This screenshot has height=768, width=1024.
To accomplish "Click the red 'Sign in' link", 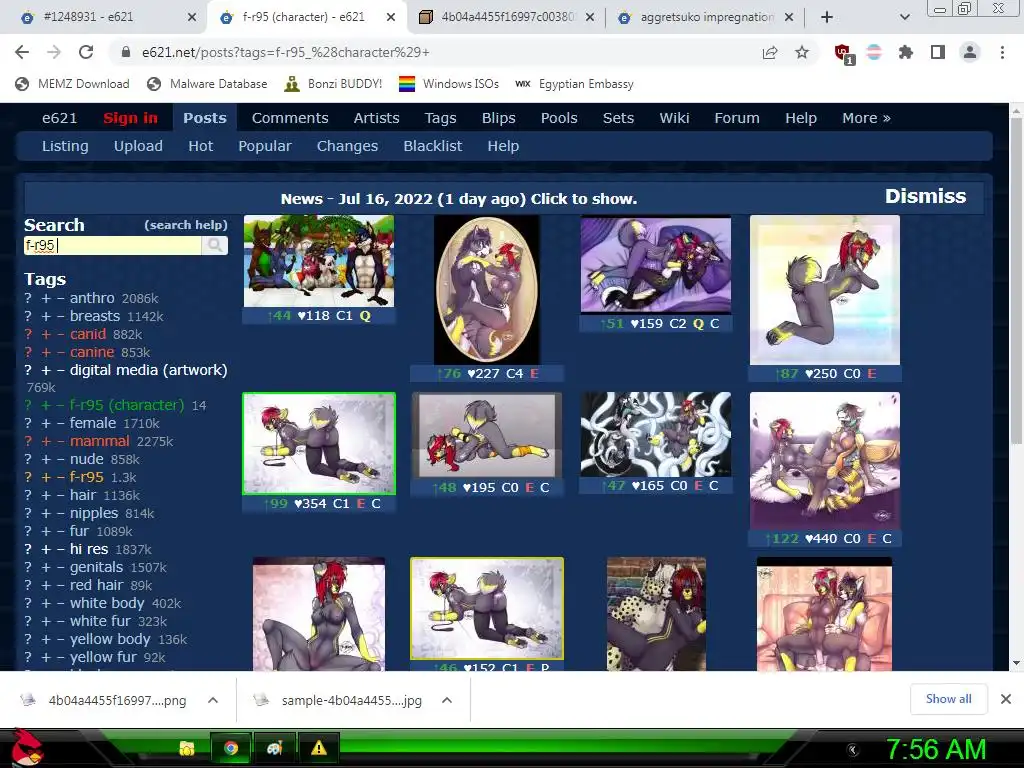I will (x=130, y=118).
